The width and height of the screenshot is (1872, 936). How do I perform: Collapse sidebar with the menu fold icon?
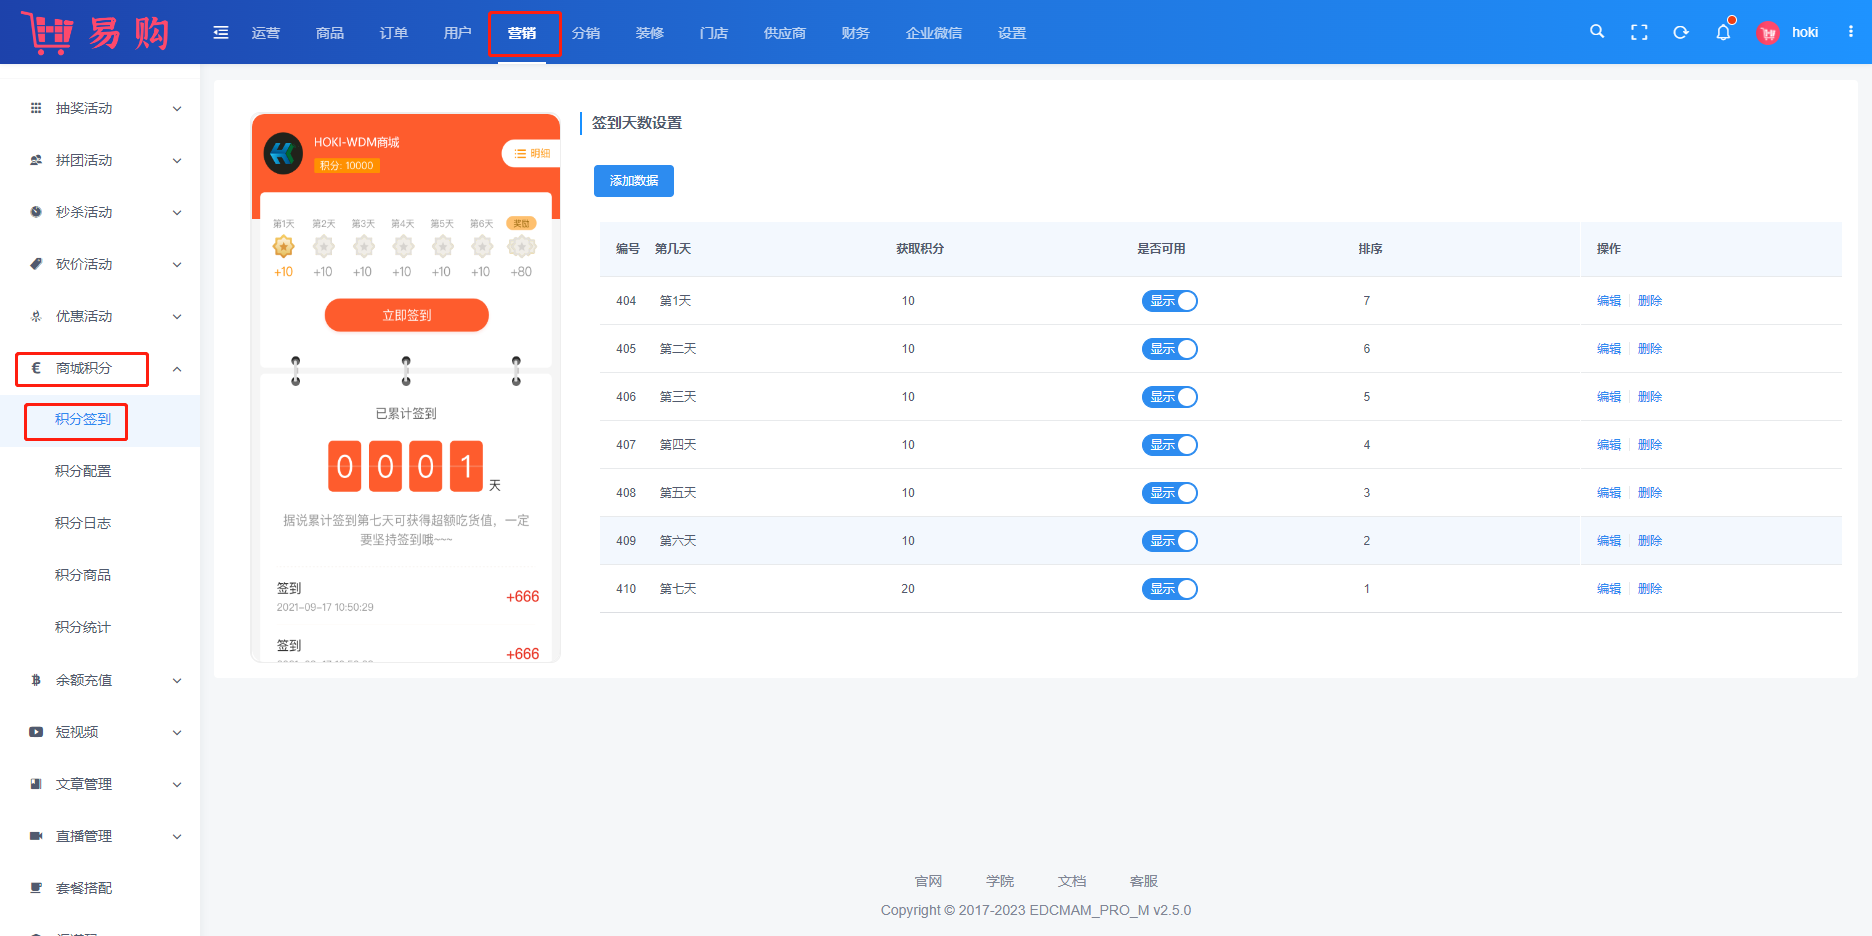coord(221,33)
